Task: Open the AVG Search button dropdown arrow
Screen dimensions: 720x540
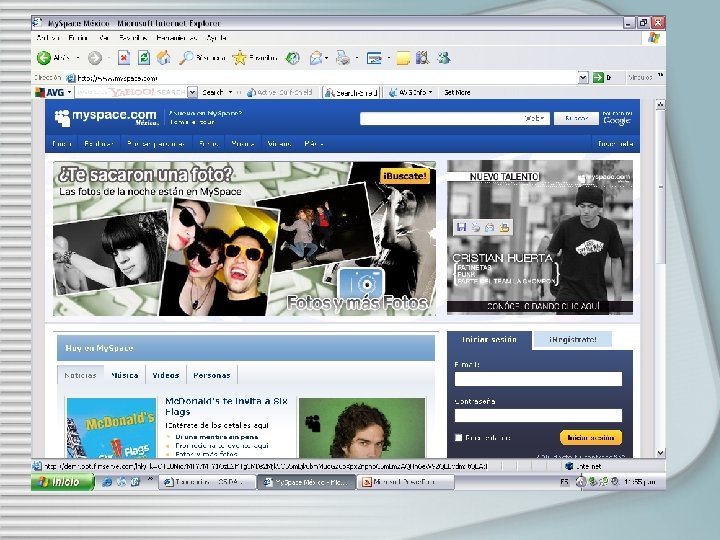Action: (x=231, y=92)
